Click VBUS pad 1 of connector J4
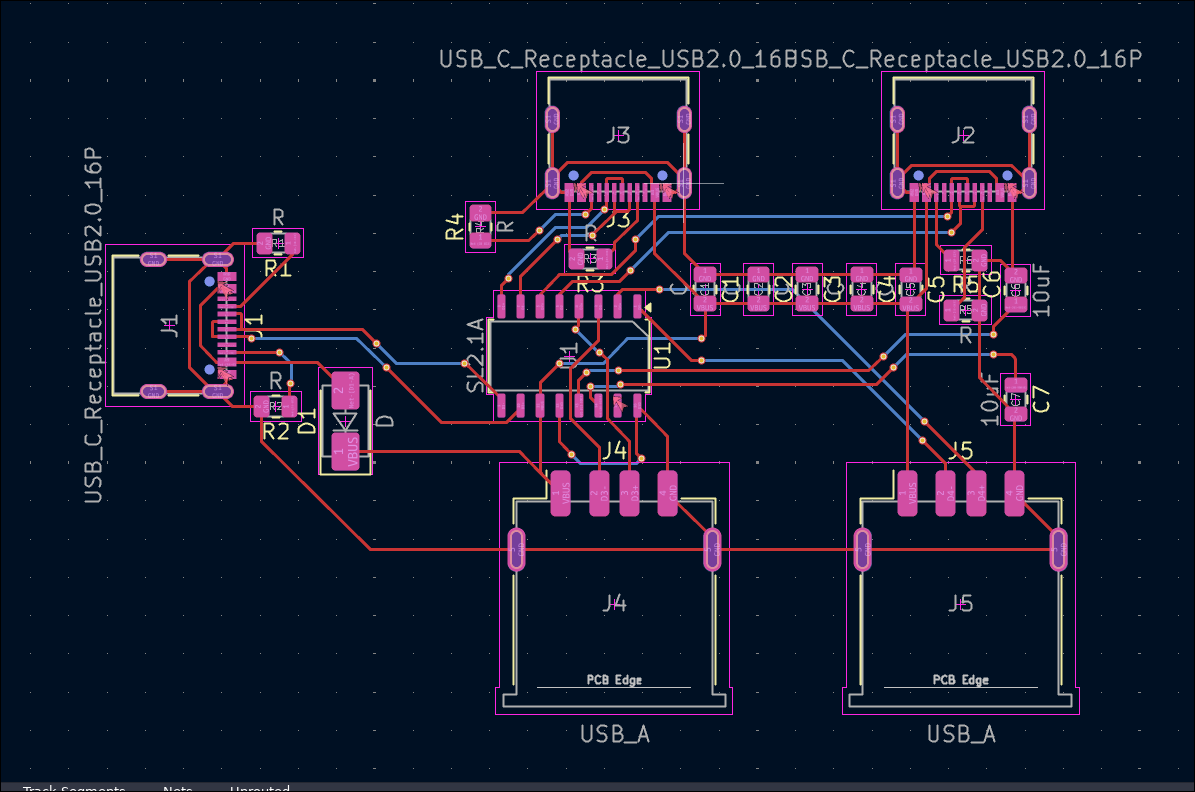This screenshot has height=792, width=1195. pyautogui.click(x=561, y=493)
